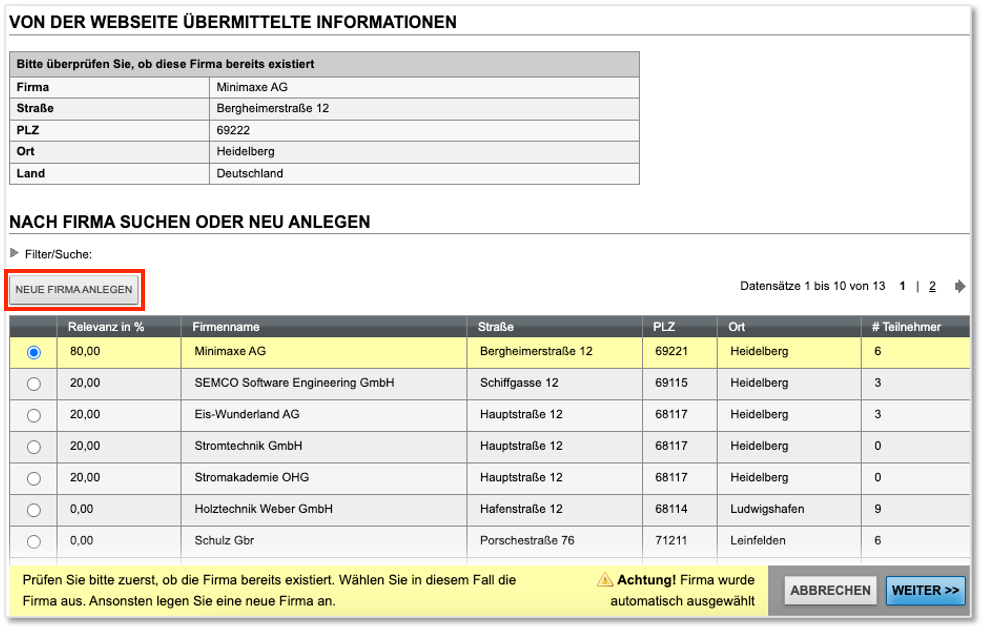Select SEMCO Software Engineering GmbH
Screen dimensions: 984x630
click(x=32, y=383)
